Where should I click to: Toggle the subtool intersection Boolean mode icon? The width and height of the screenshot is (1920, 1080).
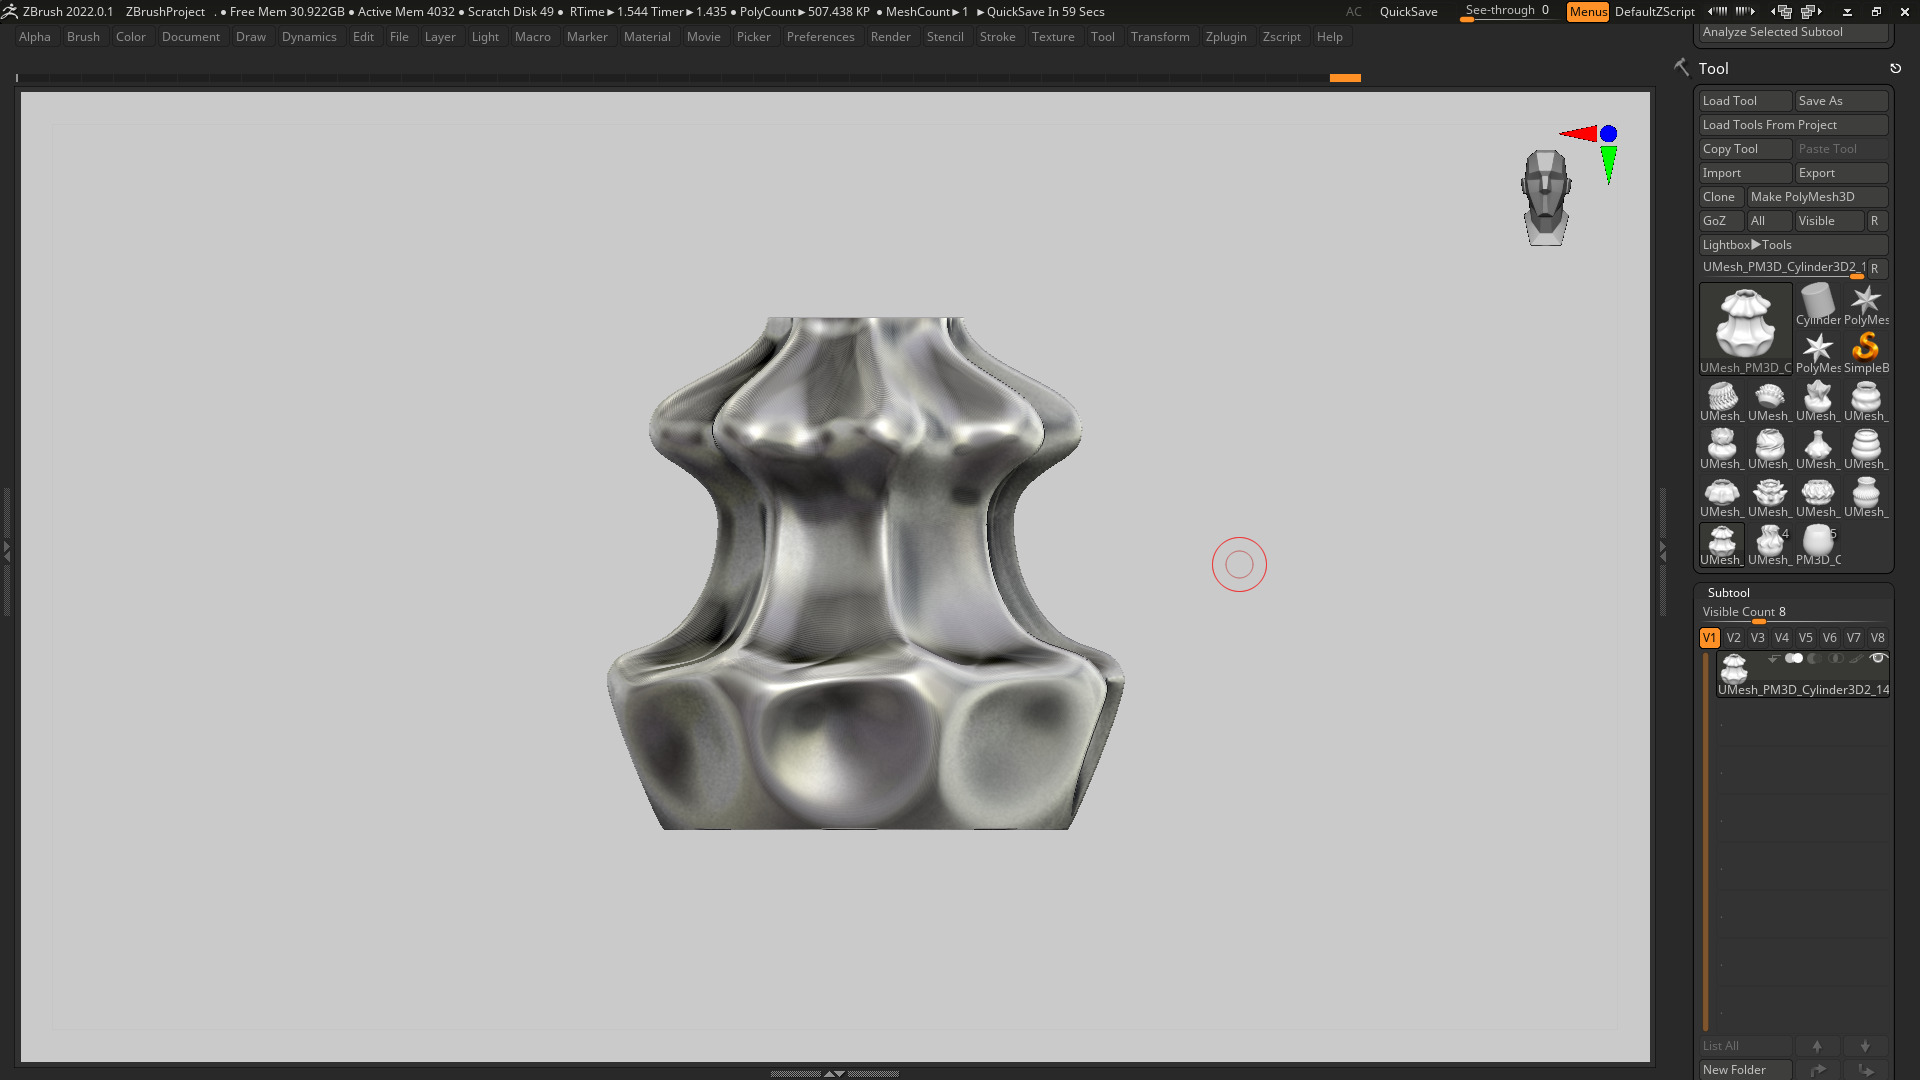click(x=1836, y=658)
